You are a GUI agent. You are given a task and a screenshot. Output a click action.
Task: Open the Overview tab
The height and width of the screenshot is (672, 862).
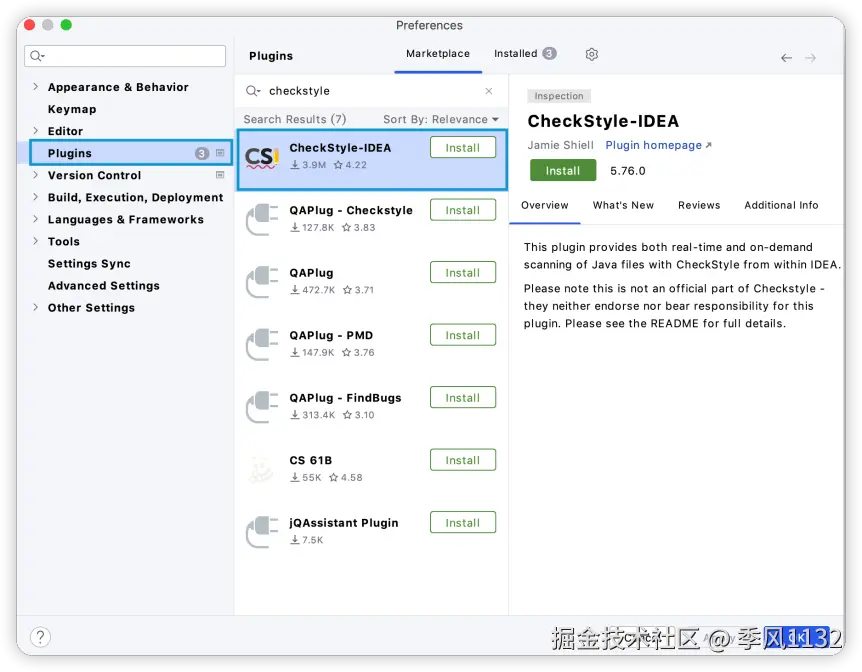[544, 205]
